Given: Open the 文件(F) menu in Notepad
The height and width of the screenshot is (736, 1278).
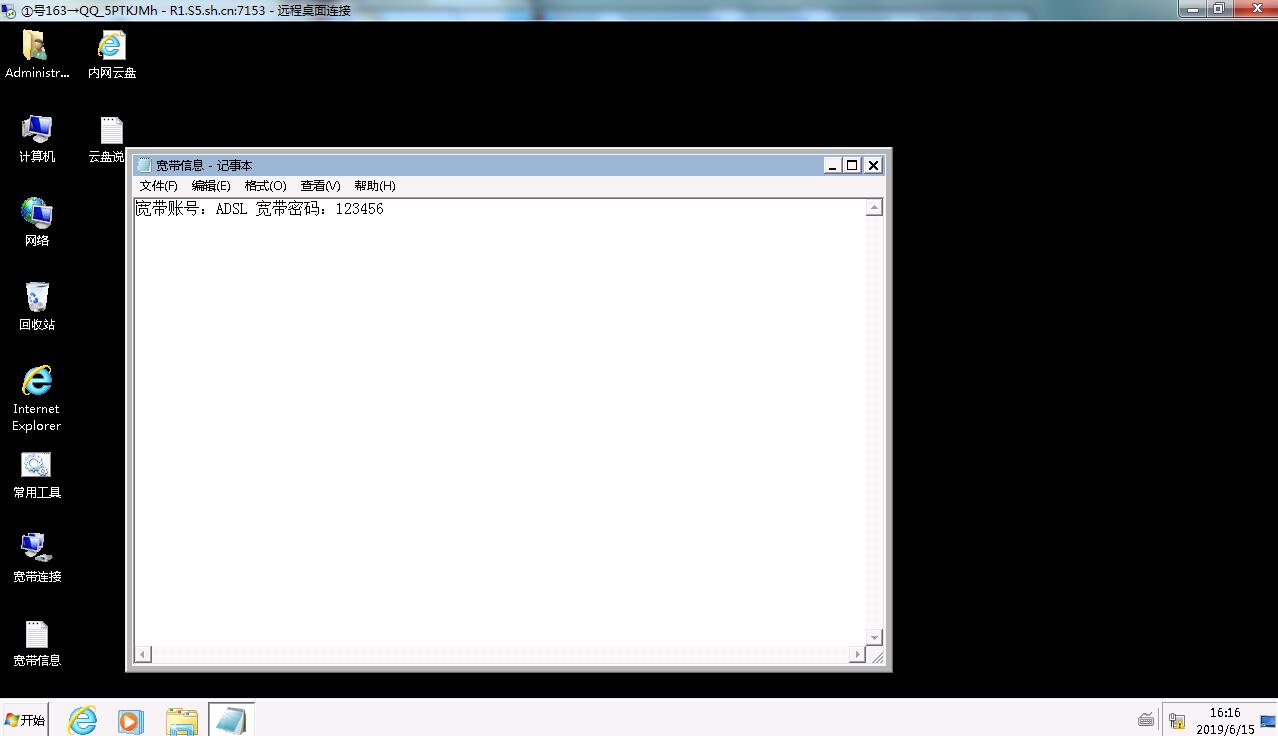Looking at the screenshot, I should [x=158, y=186].
